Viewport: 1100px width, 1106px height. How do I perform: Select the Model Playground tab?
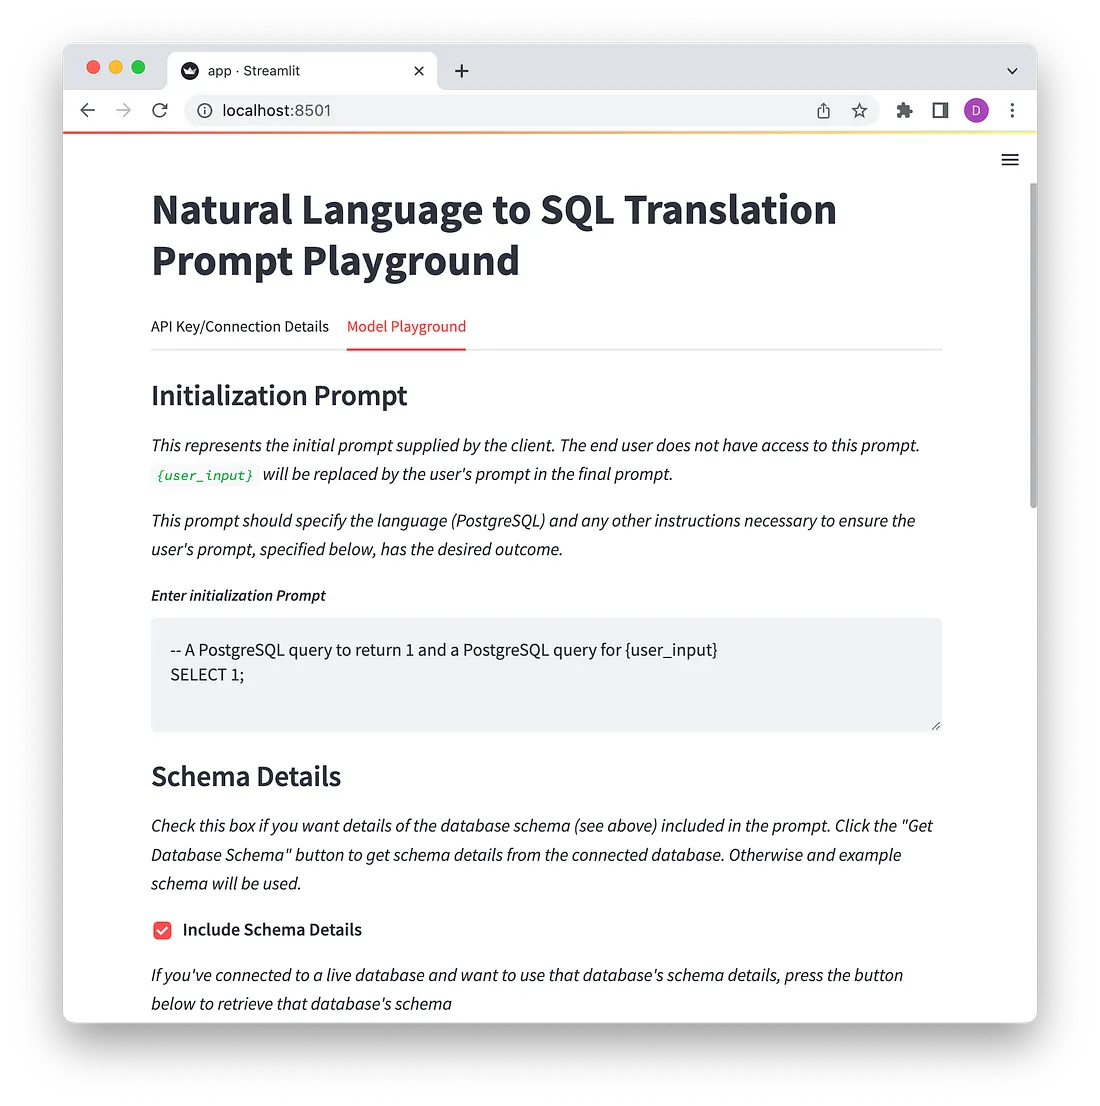coord(406,326)
